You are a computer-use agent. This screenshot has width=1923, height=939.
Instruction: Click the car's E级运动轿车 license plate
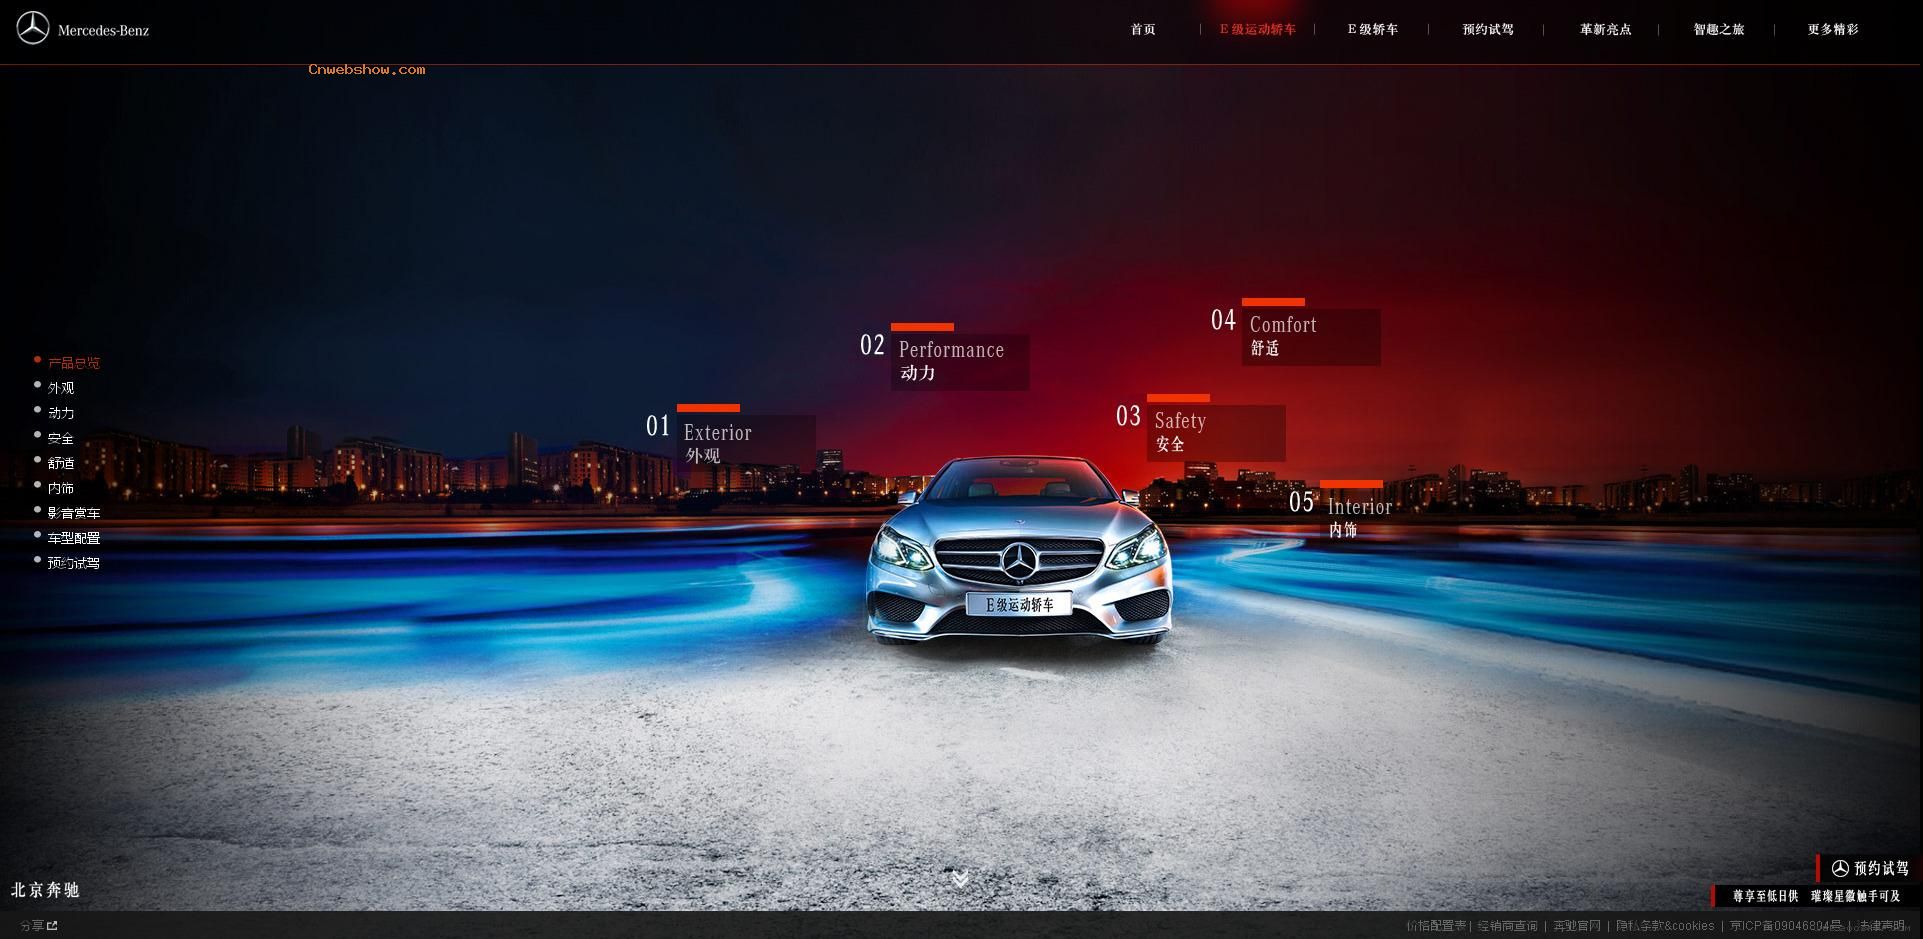point(1019,604)
